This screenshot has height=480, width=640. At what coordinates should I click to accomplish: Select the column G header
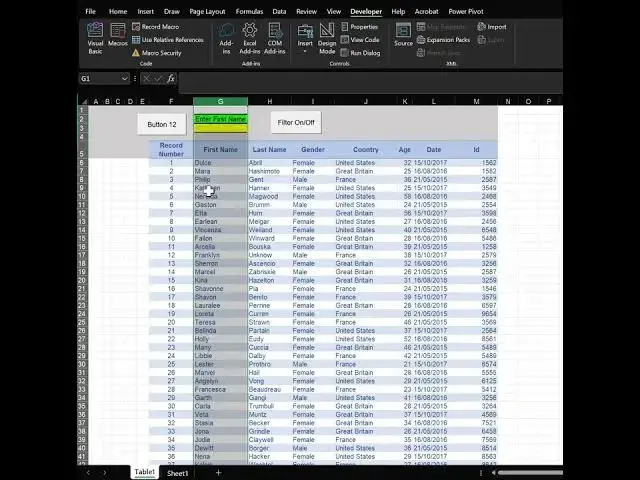pyautogui.click(x=220, y=101)
